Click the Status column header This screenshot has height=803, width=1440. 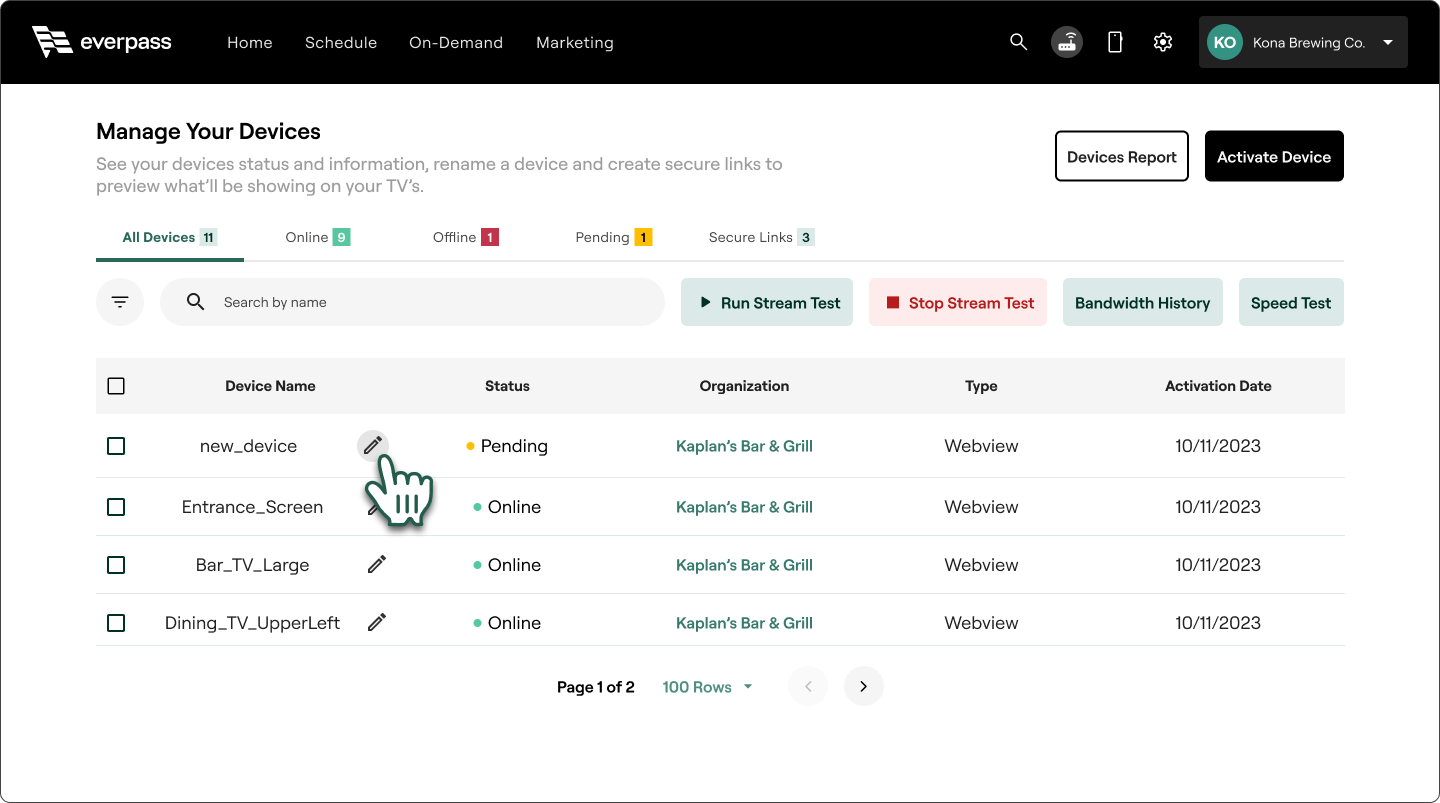click(507, 386)
